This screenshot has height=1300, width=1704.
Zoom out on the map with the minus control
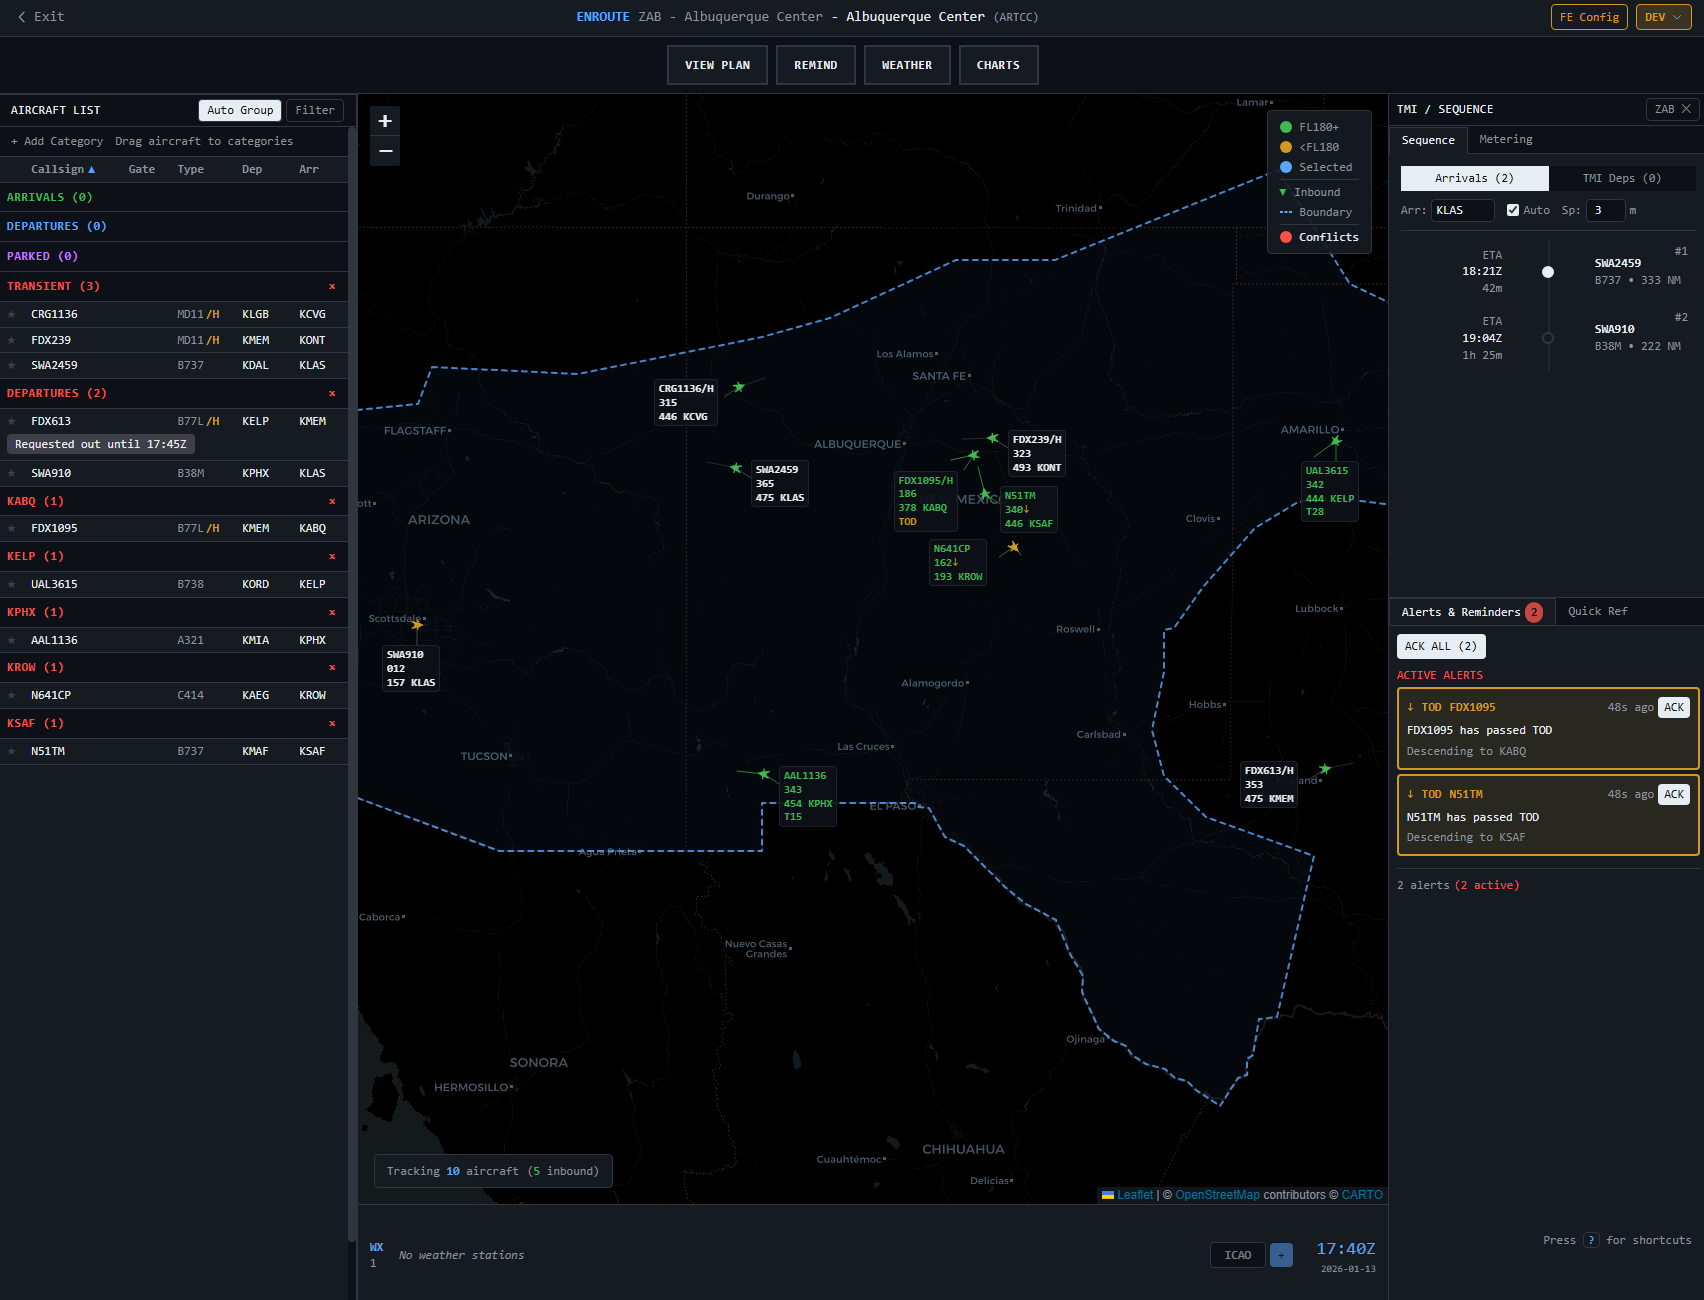pos(385,150)
